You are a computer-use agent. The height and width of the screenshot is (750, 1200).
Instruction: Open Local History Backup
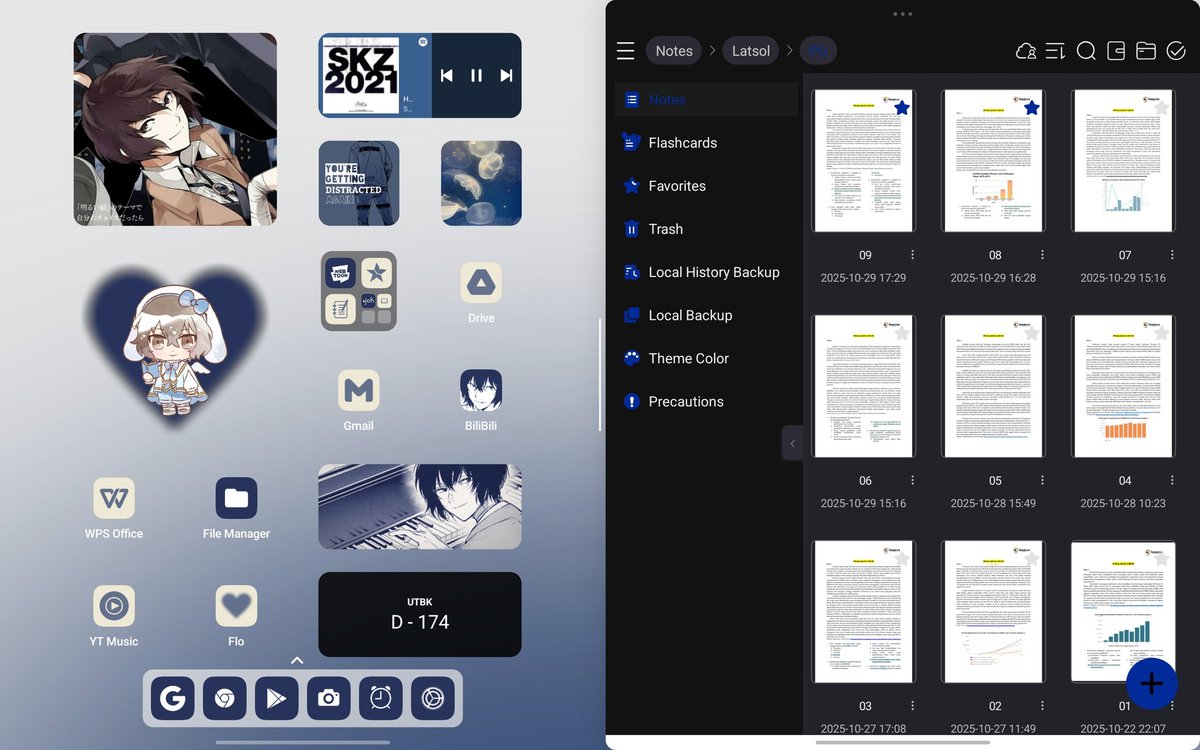tap(707, 272)
